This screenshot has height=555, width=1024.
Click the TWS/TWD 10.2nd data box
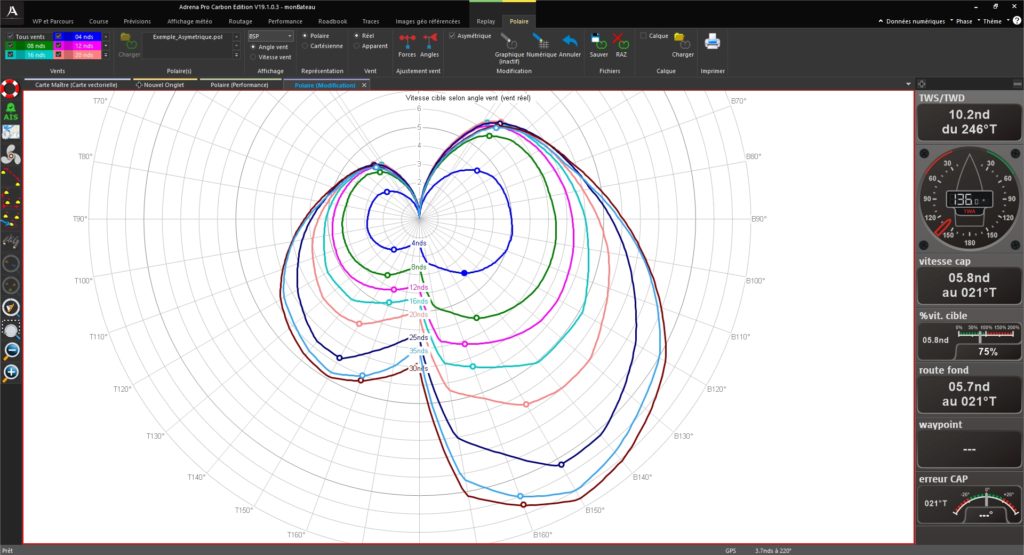[x=968, y=122]
